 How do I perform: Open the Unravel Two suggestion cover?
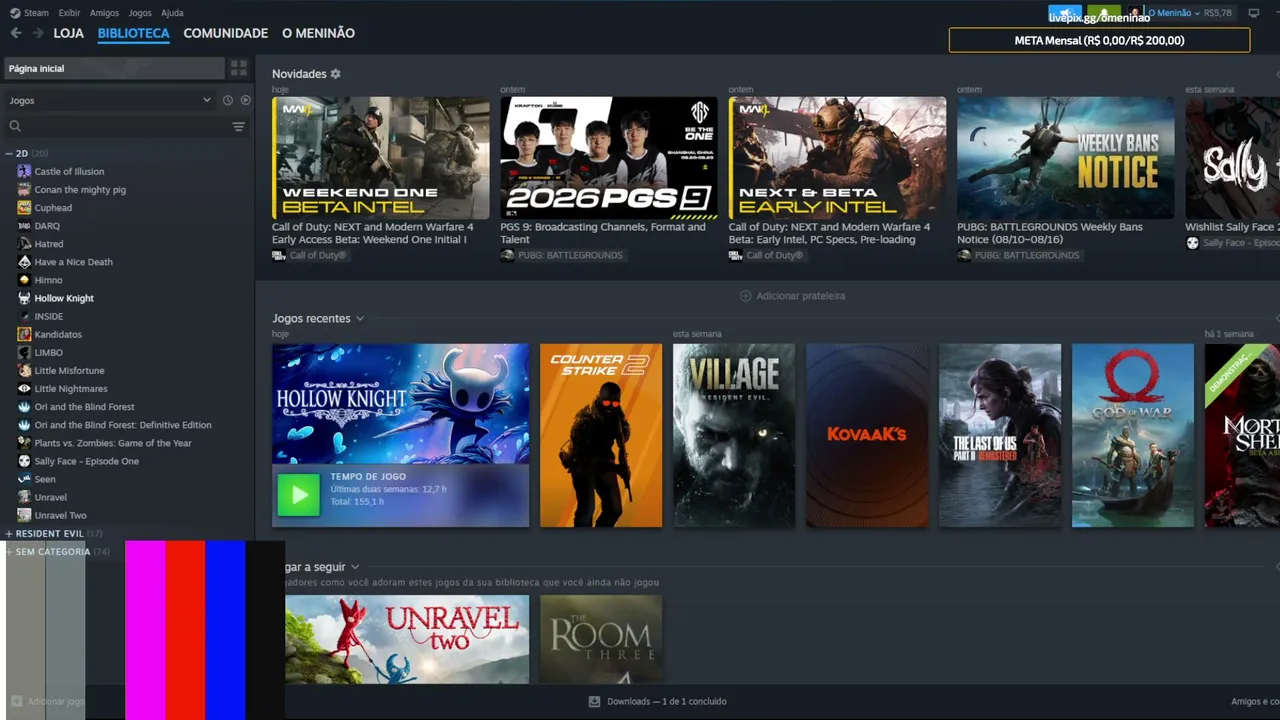(x=407, y=640)
